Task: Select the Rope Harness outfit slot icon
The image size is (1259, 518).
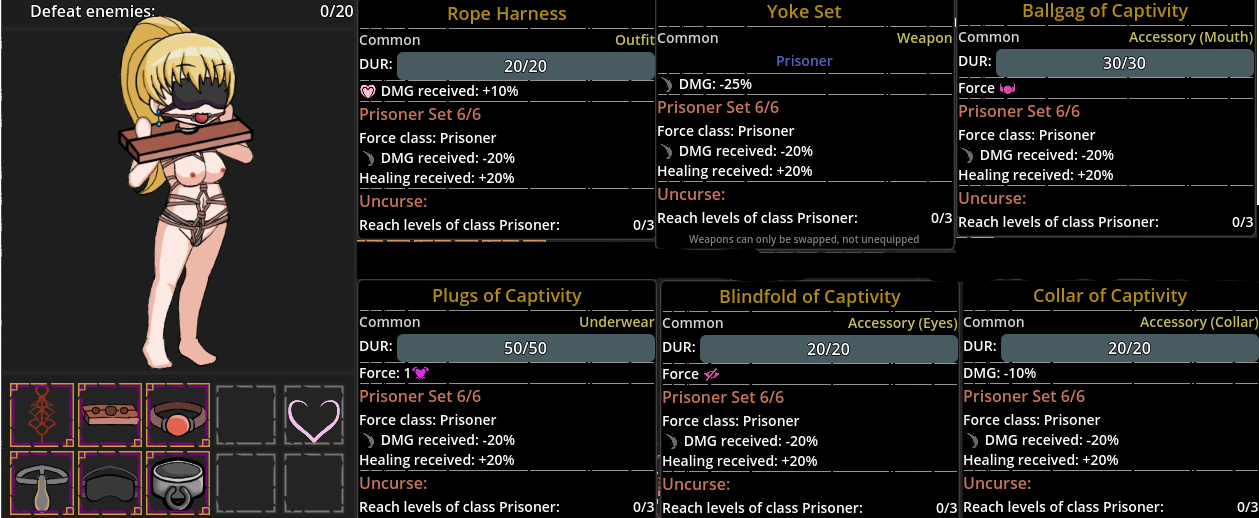Action: click(x=42, y=414)
